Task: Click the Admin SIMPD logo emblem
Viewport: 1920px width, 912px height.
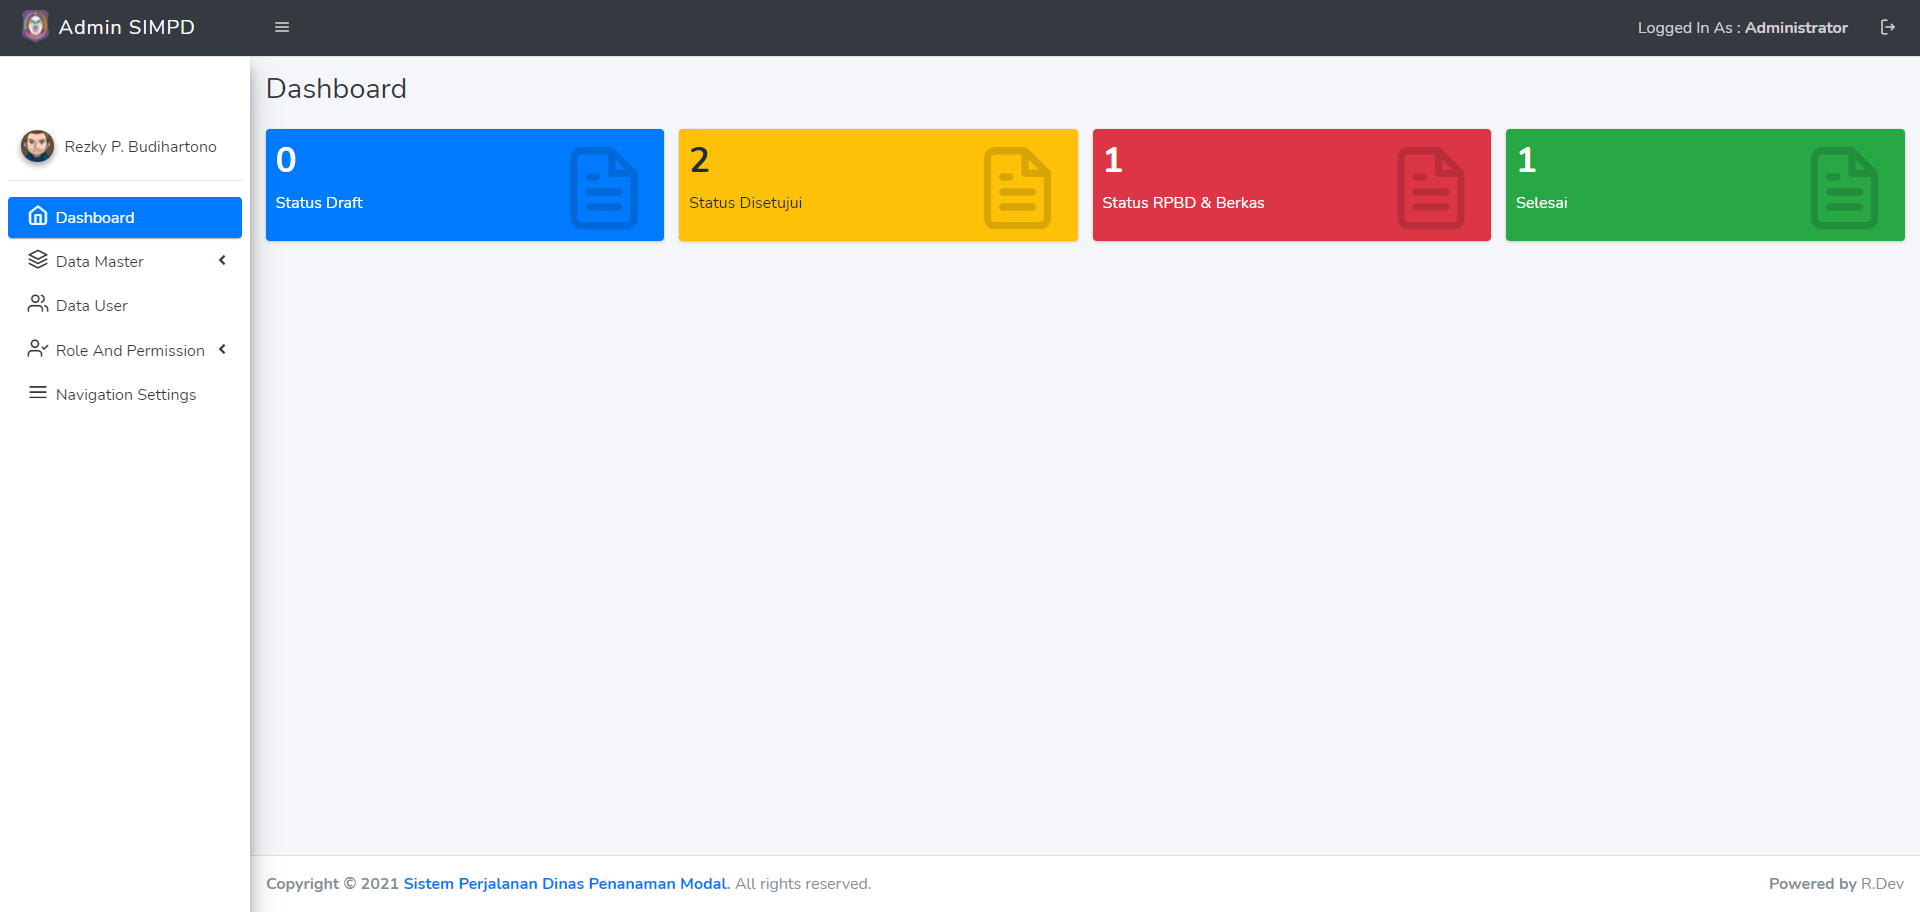Action: tap(36, 25)
